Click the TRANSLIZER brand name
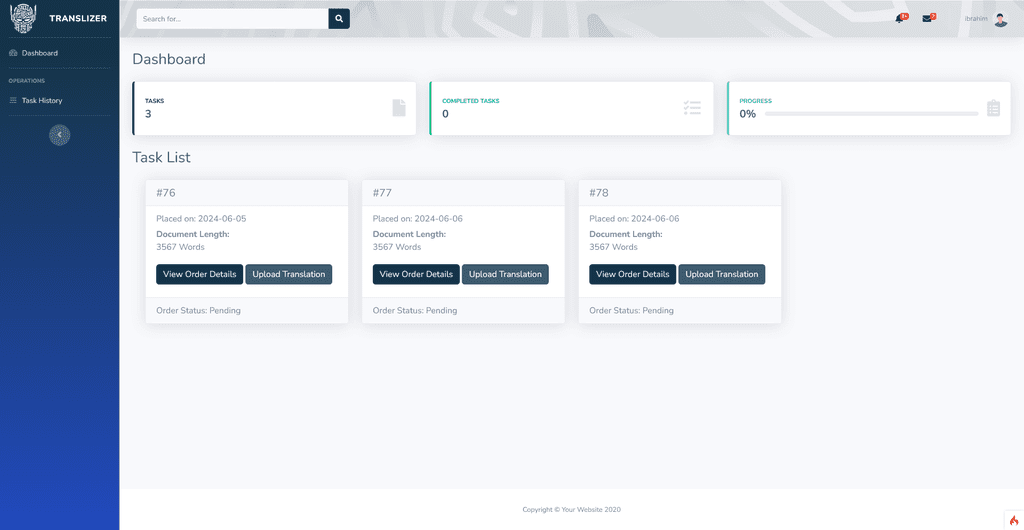1024x530 pixels. point(78,18)
